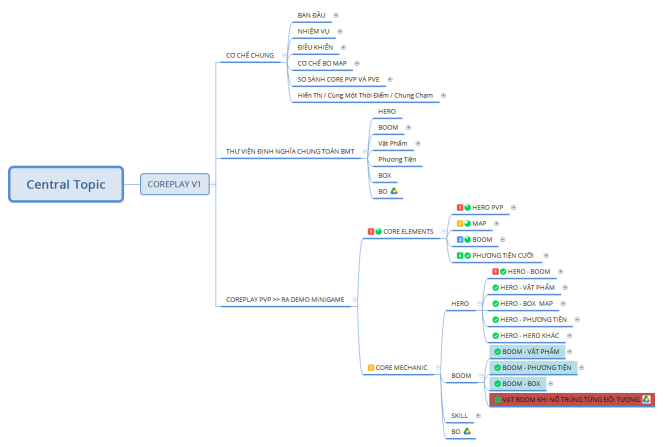Screen dimensions: 664x447
Task: Click green checkmark on HERO - VẬT PHẨM
Action: pyautogui.click(x=495, y=288)
